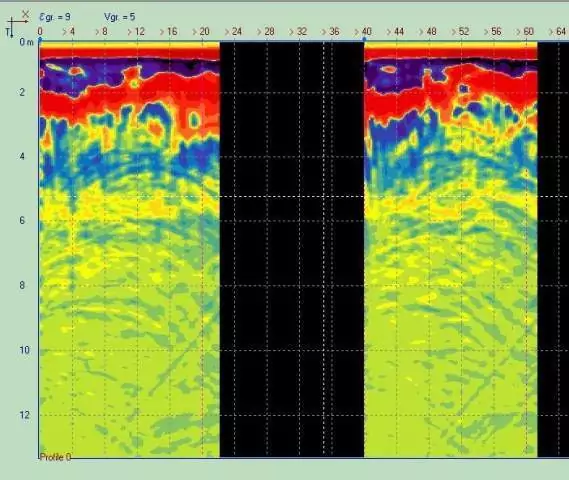Click the 56 tick on the distance ruler
The image size is (569, 480).
[x=493, y=32]
